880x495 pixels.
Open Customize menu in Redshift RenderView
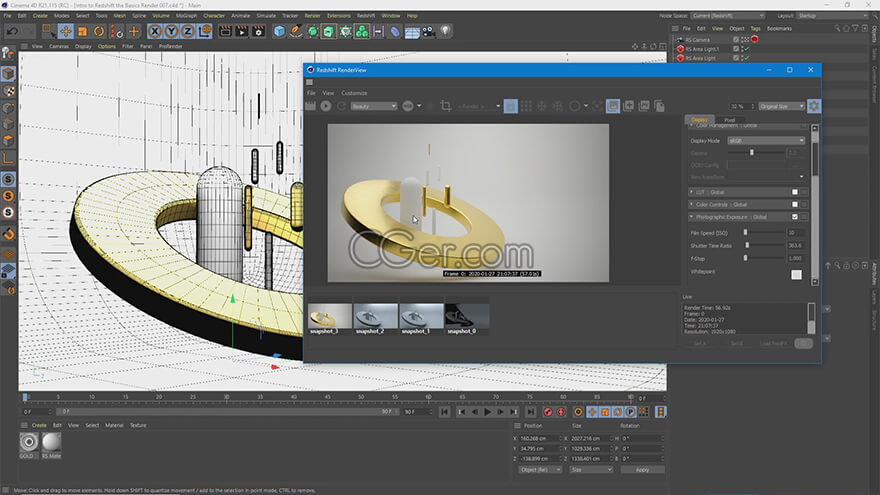(354, 93)
